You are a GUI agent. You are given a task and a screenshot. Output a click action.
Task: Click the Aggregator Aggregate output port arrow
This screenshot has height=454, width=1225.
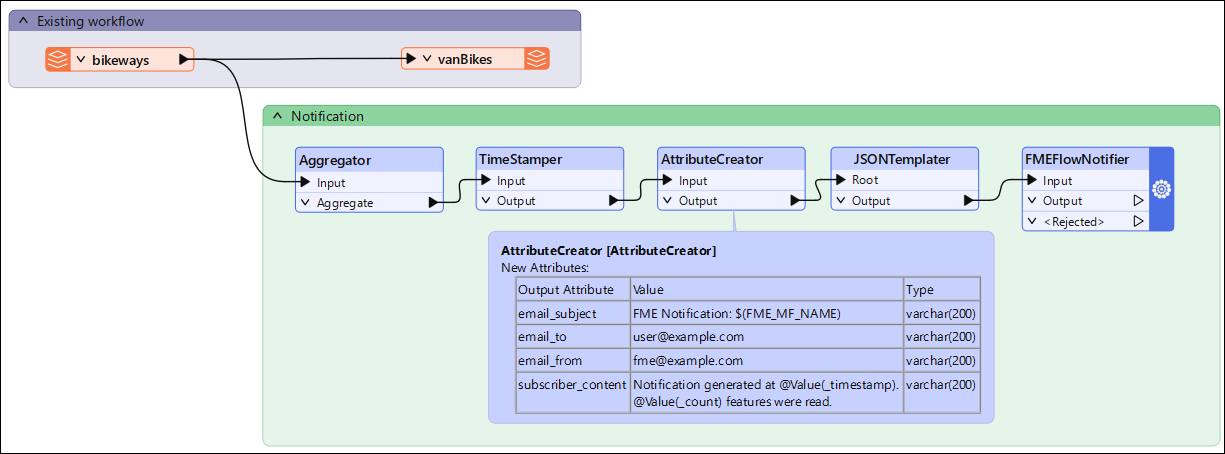pos(434,202)
